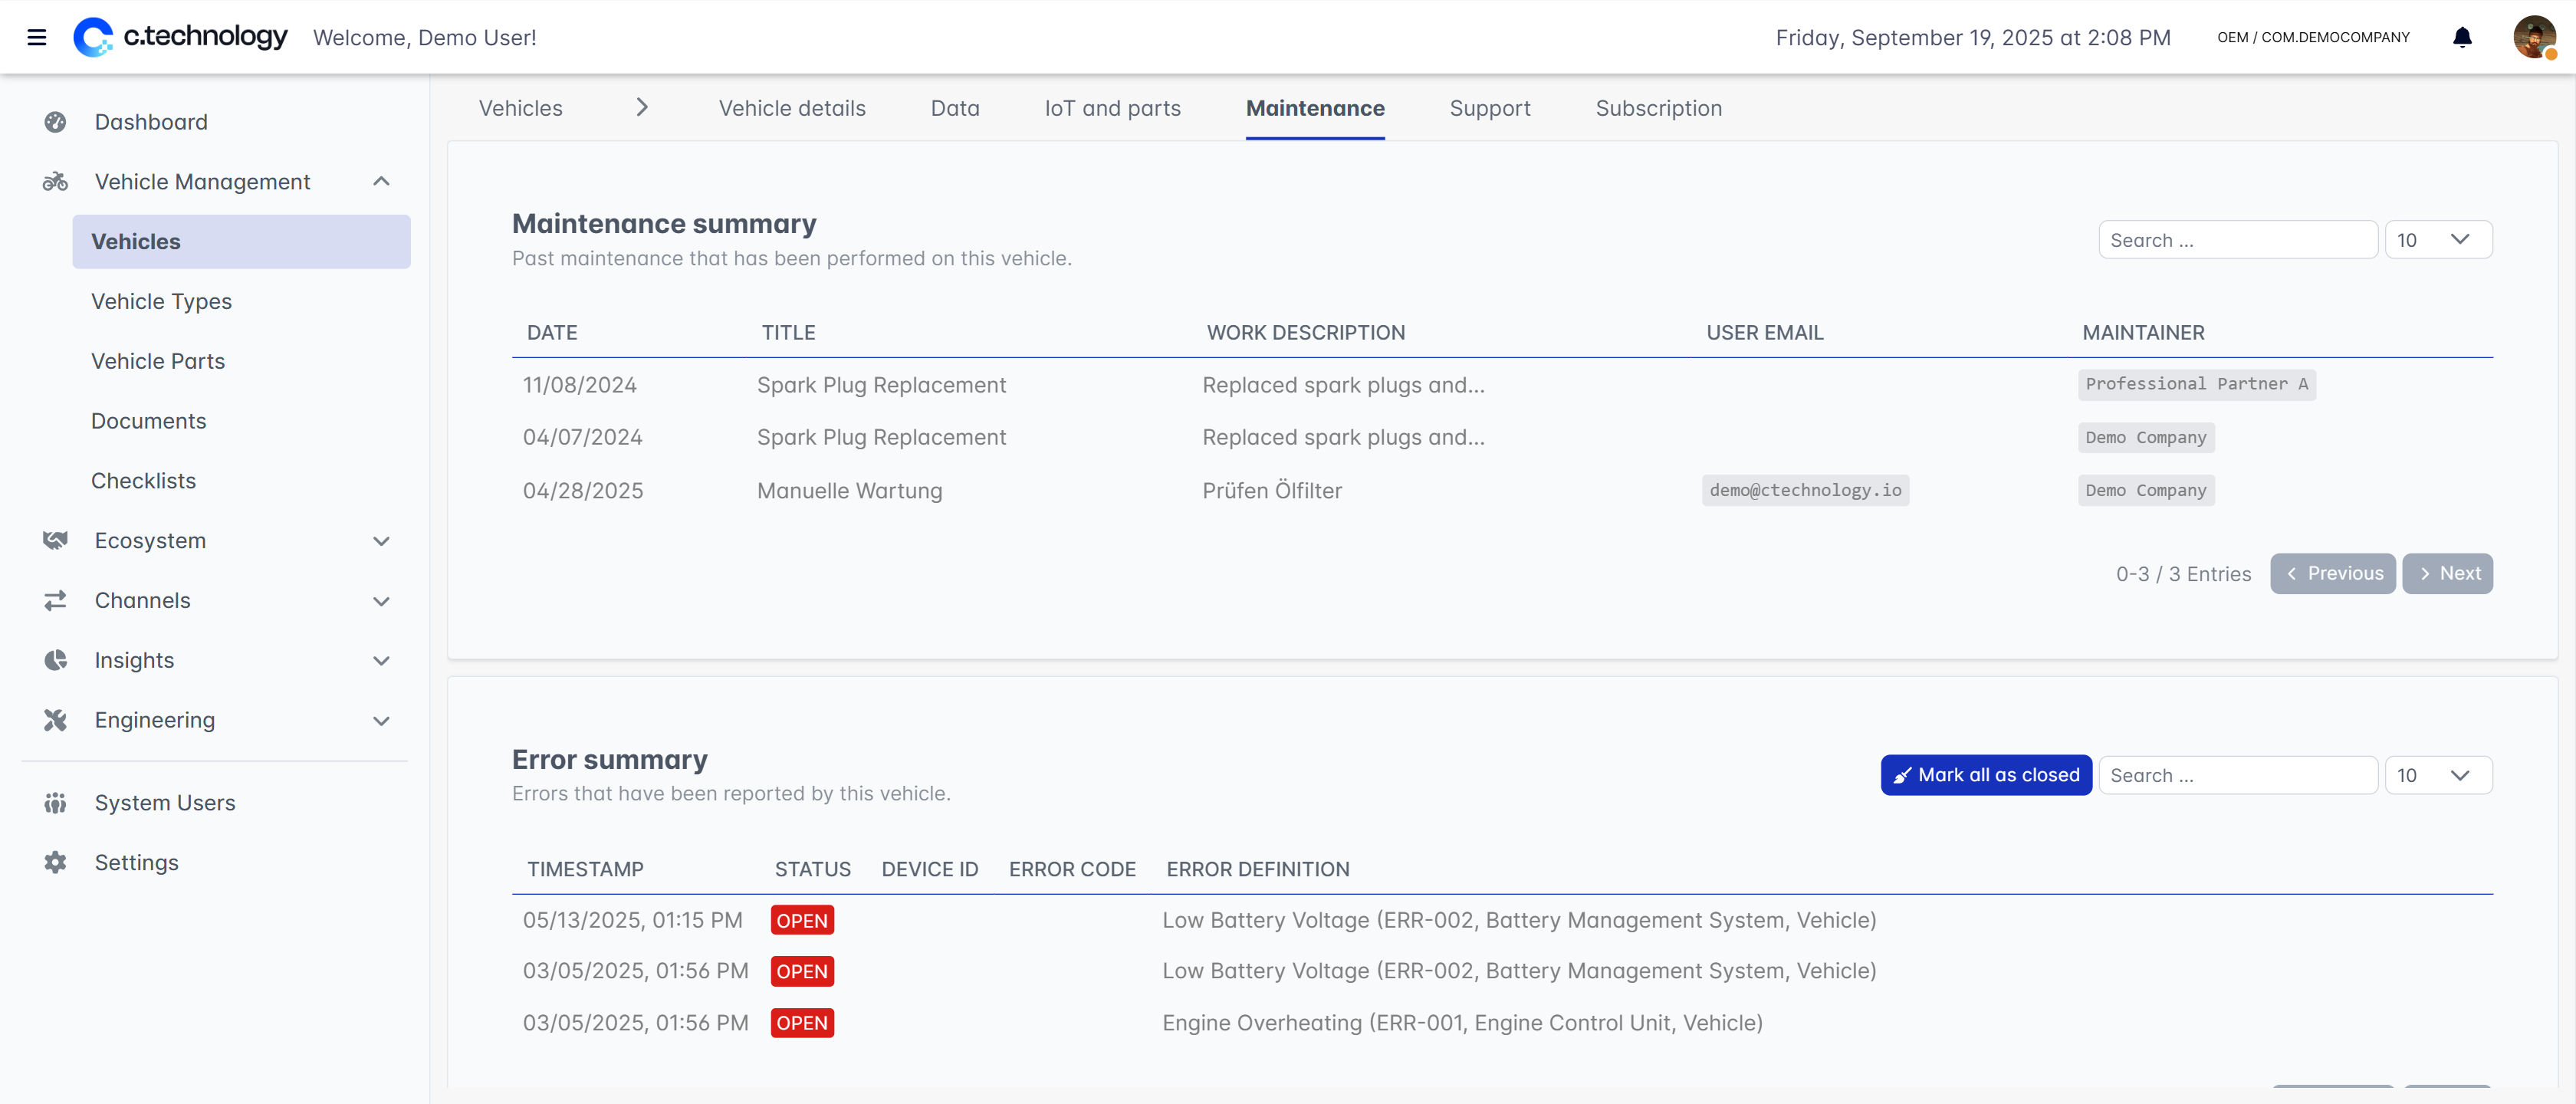Click the Settings gear icon

[55, 862]
